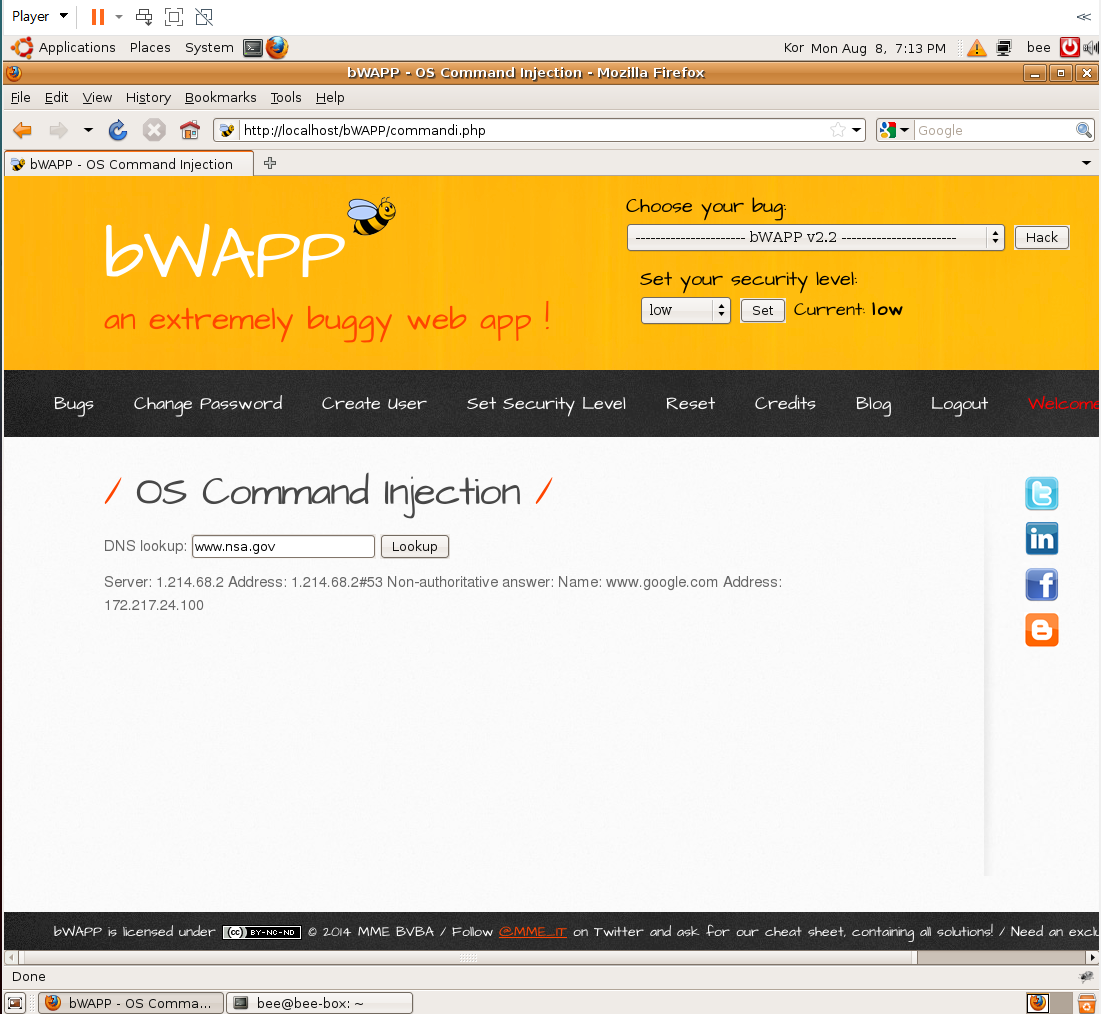
Task: Open the Set Security Level nav link
Action: (x=546, y=404)
